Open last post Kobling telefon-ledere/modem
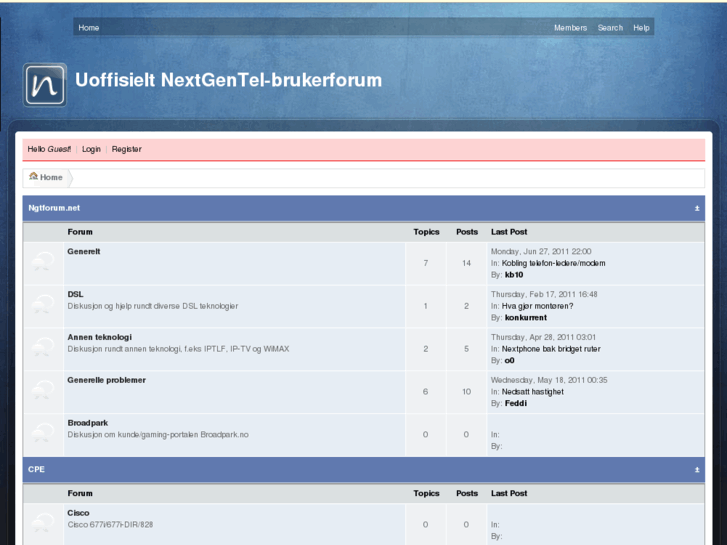Image resolution: width=727 pixels, height=545 pixels. point(554,263)
